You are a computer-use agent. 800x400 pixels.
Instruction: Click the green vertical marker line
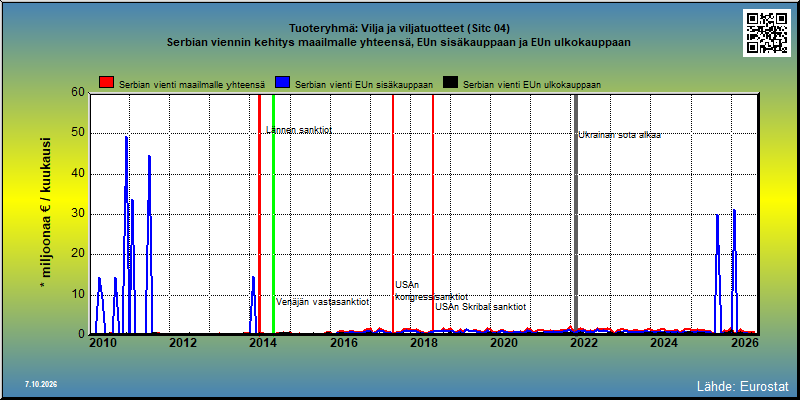(x=273, y=214)
